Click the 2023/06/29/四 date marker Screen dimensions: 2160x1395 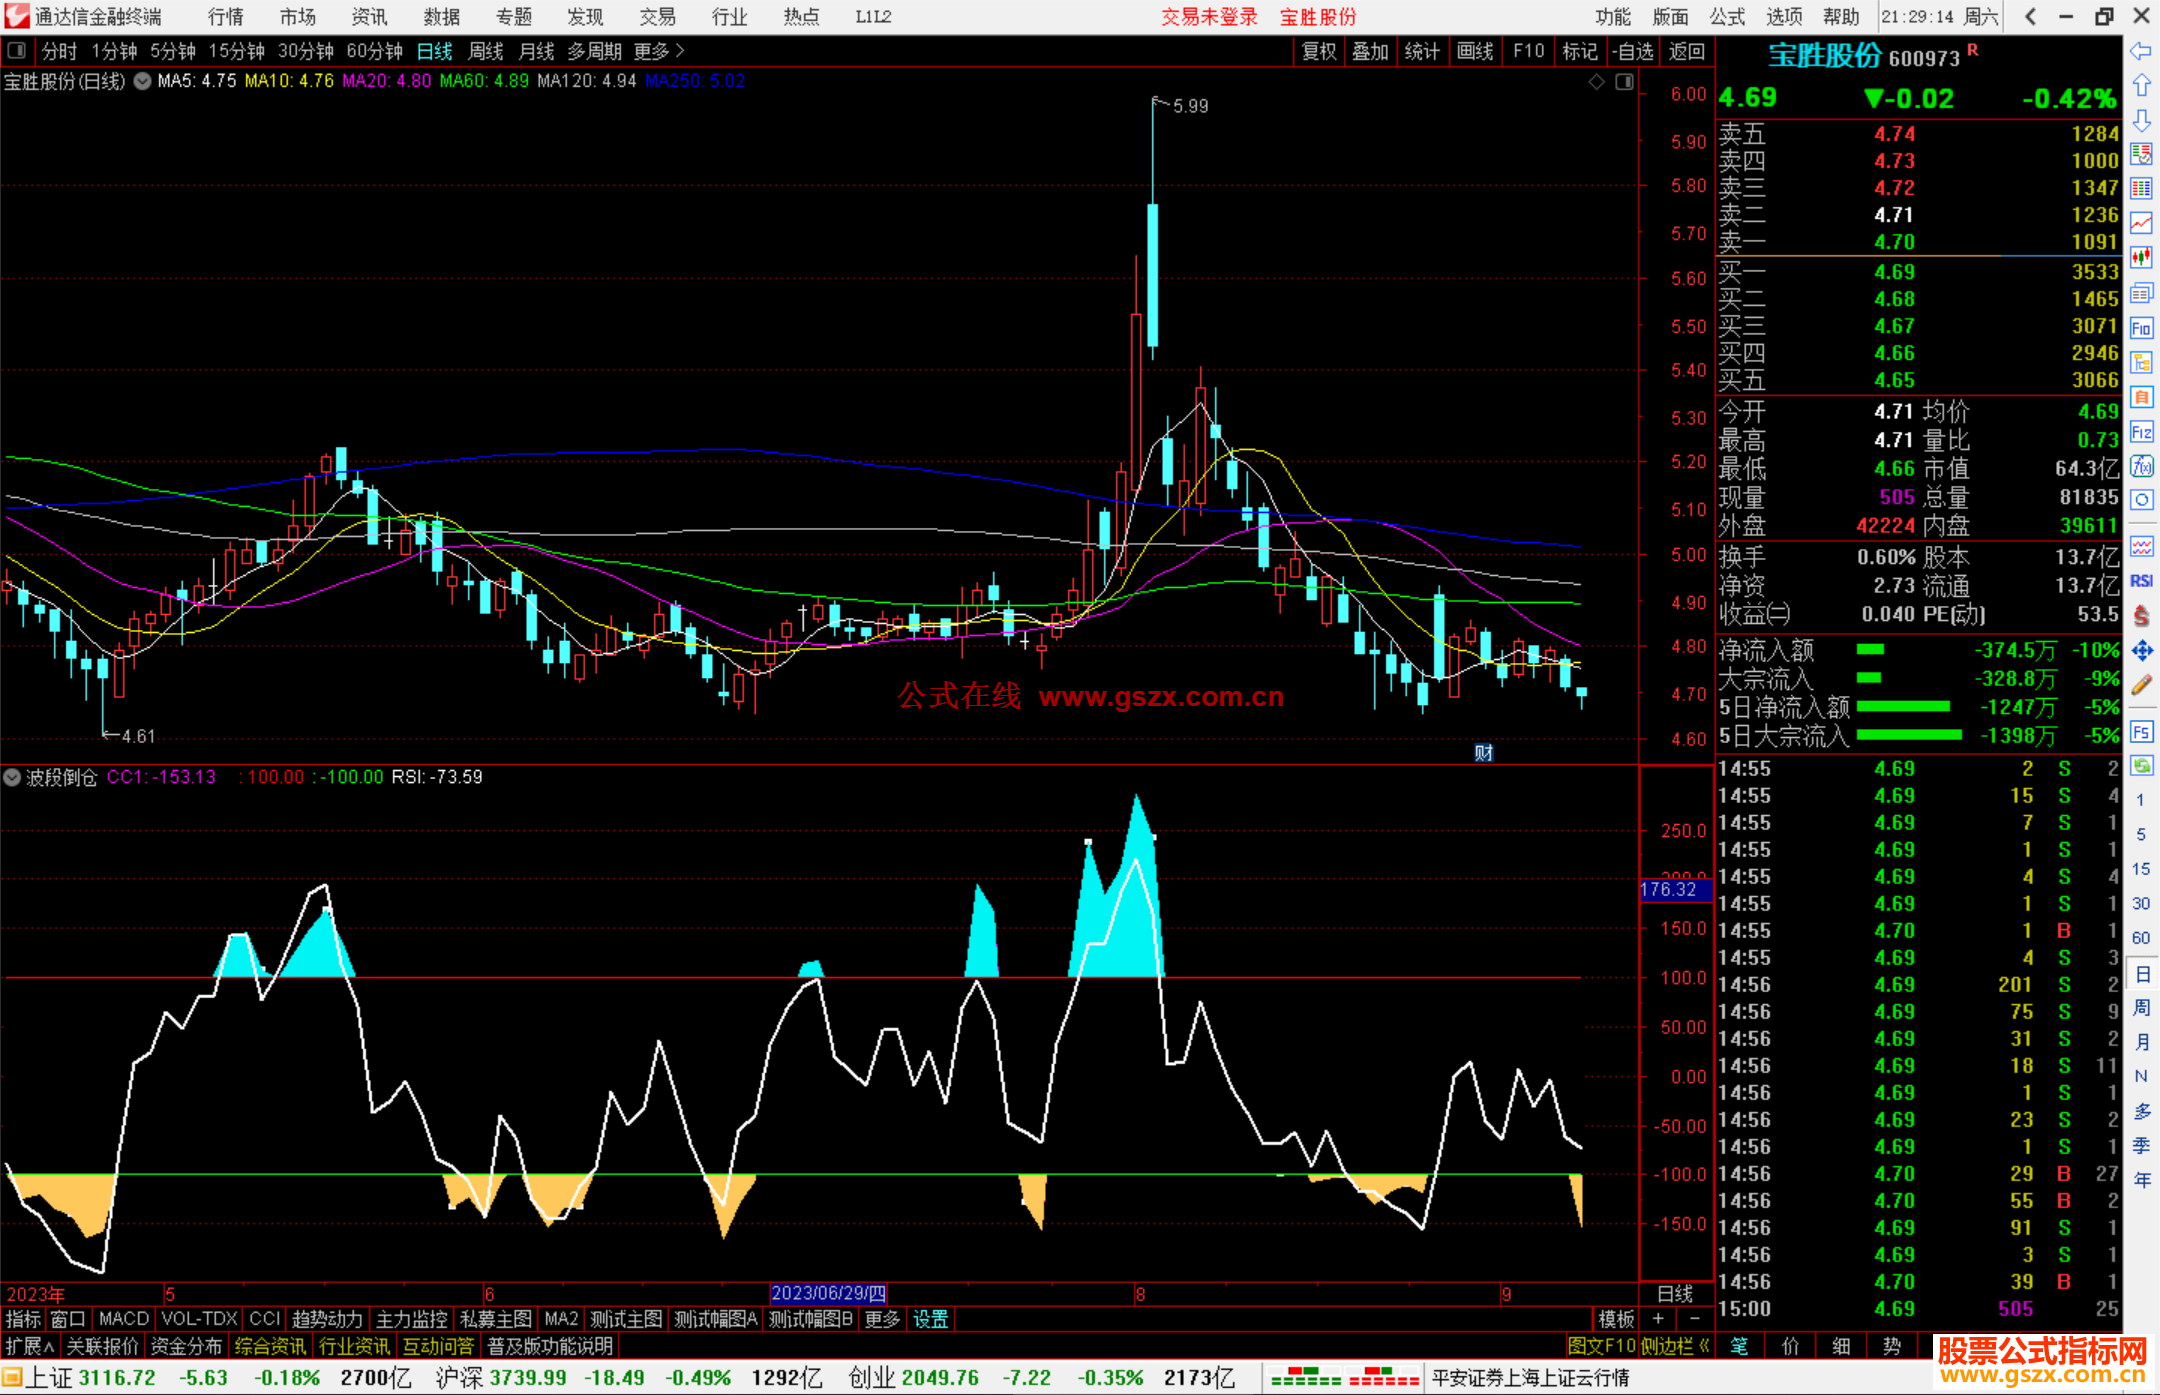pyautogui.click(x=829, y=1293)
